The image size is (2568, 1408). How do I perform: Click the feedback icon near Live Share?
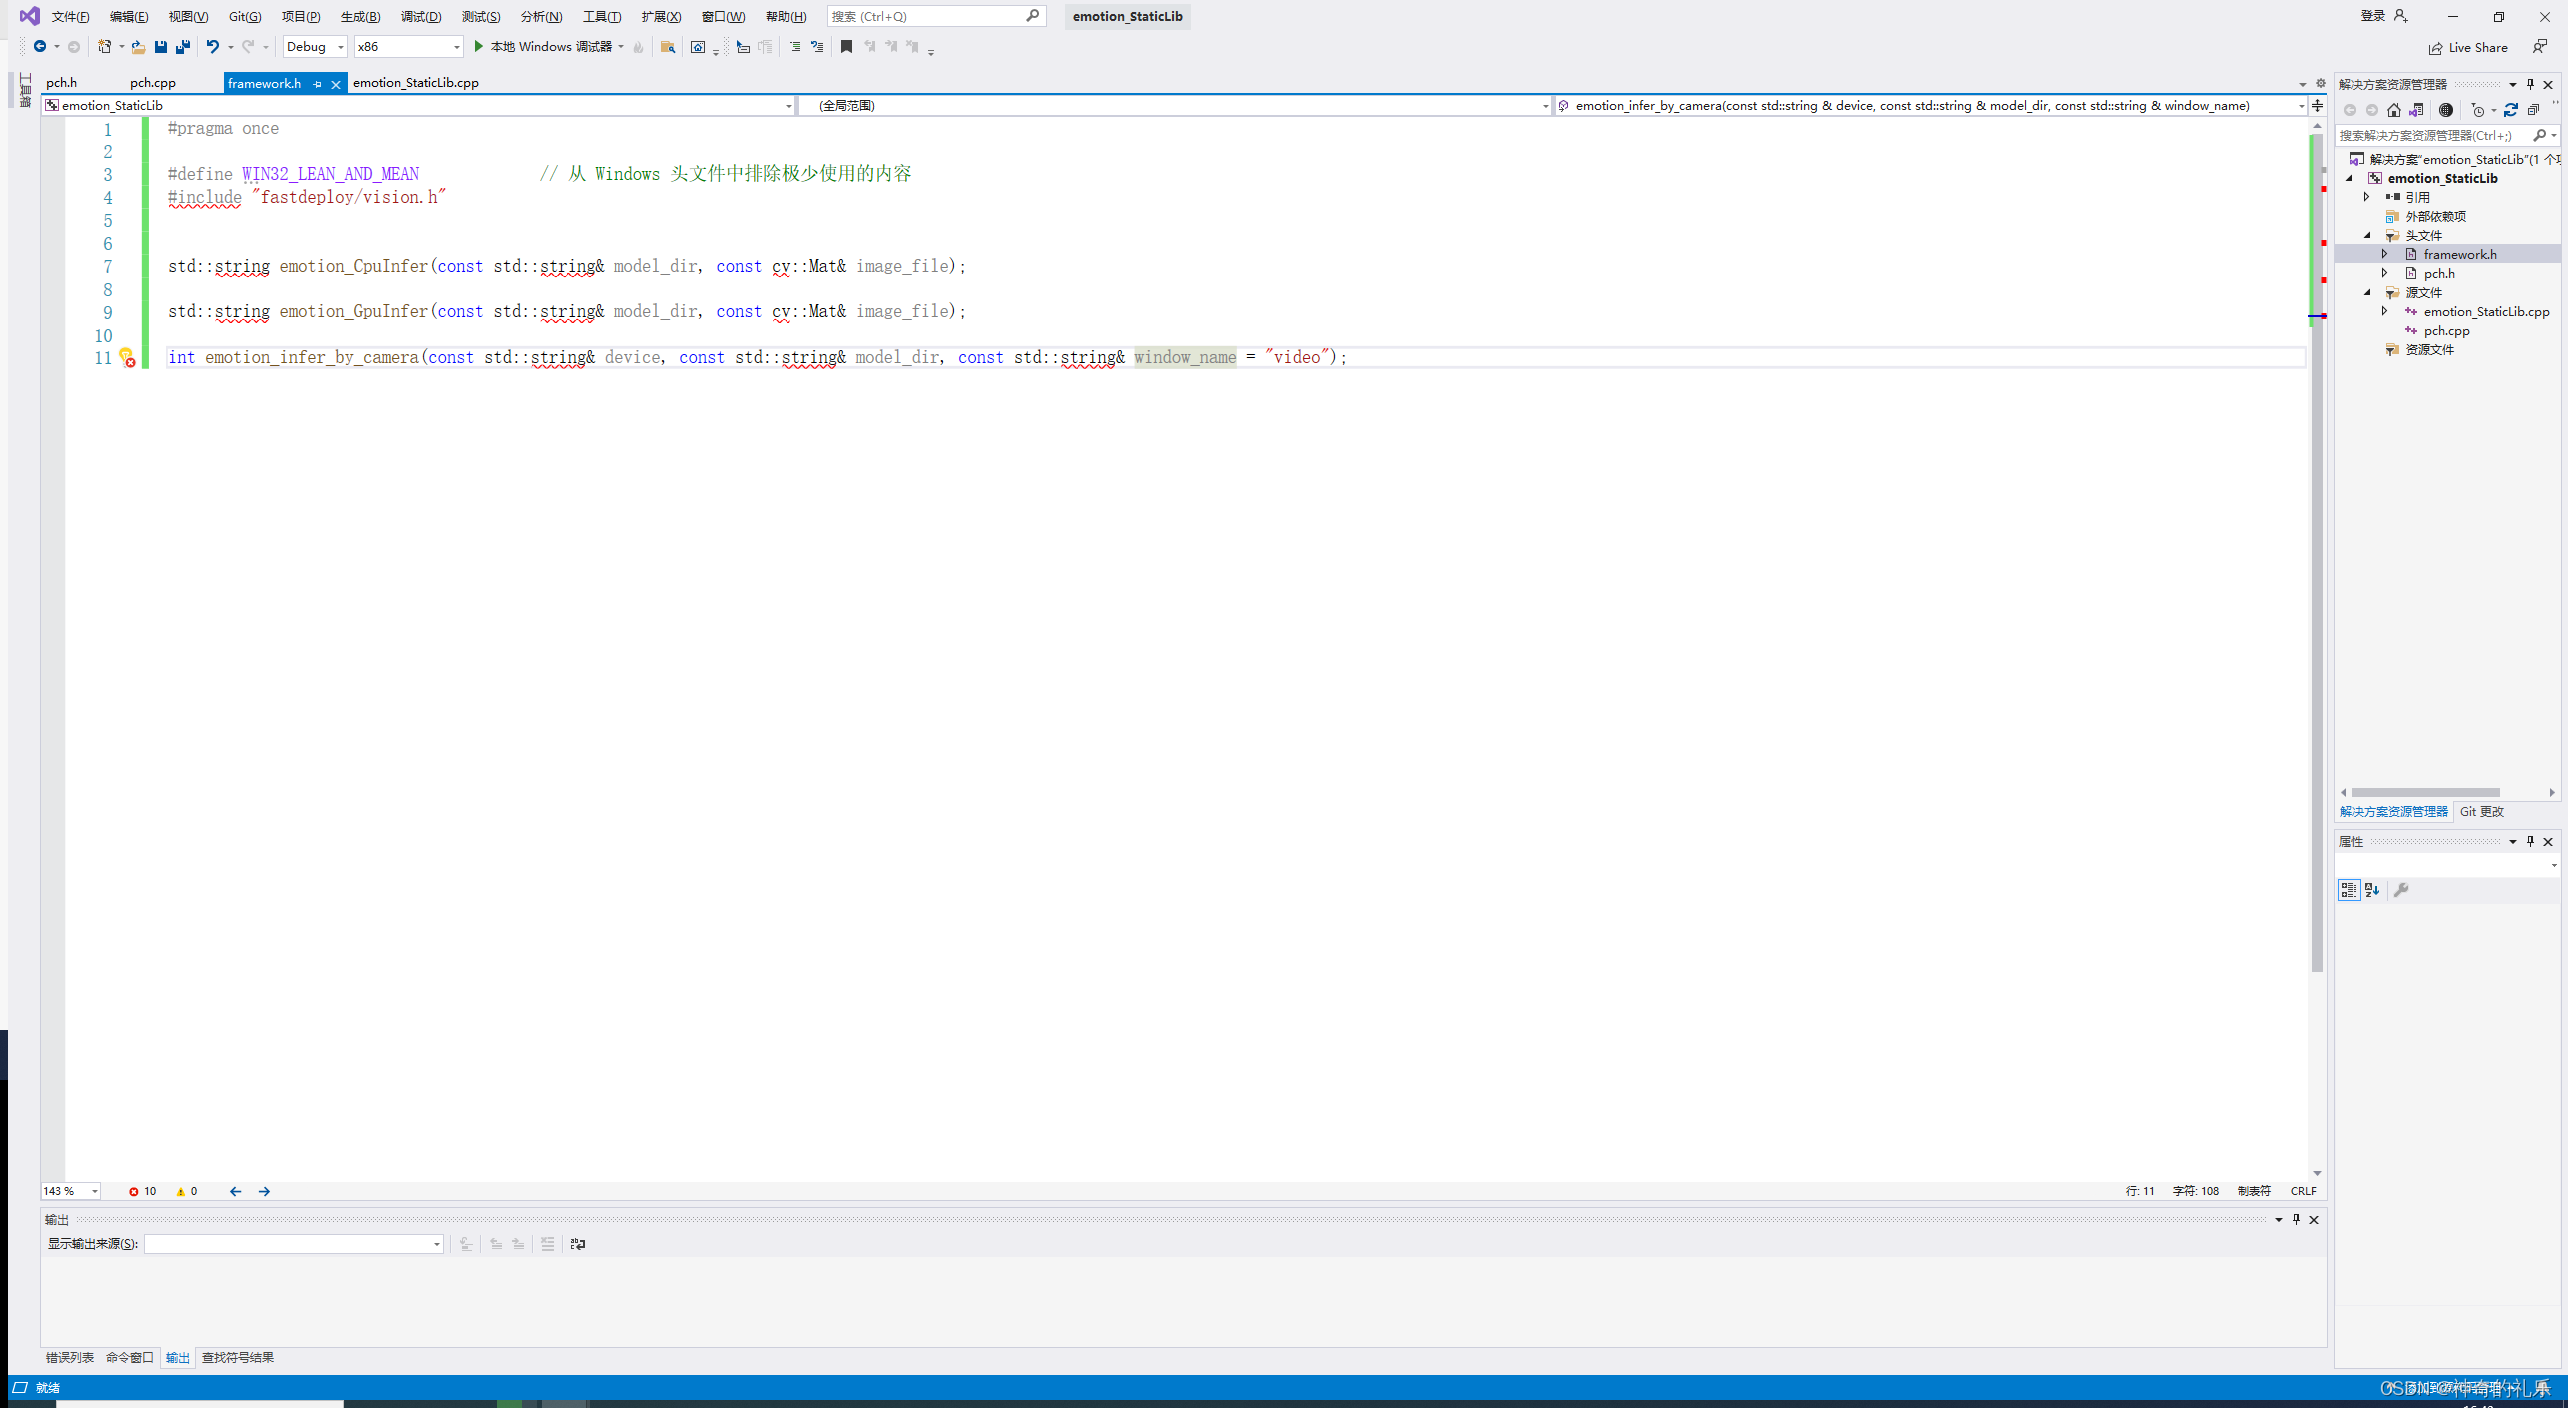[2539, 47]
